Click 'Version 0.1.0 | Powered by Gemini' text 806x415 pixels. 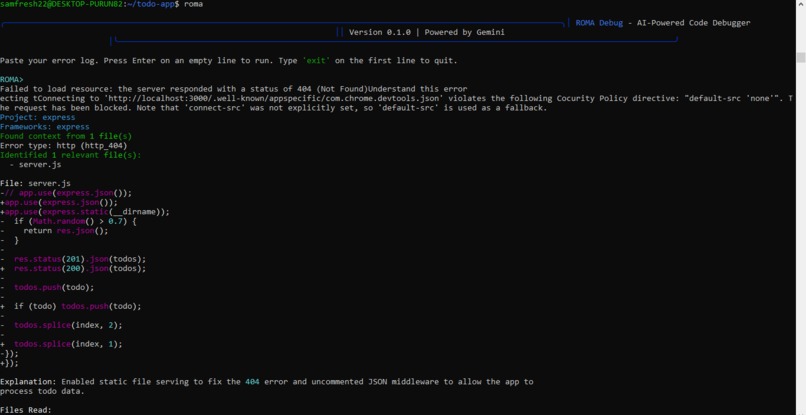427,32
